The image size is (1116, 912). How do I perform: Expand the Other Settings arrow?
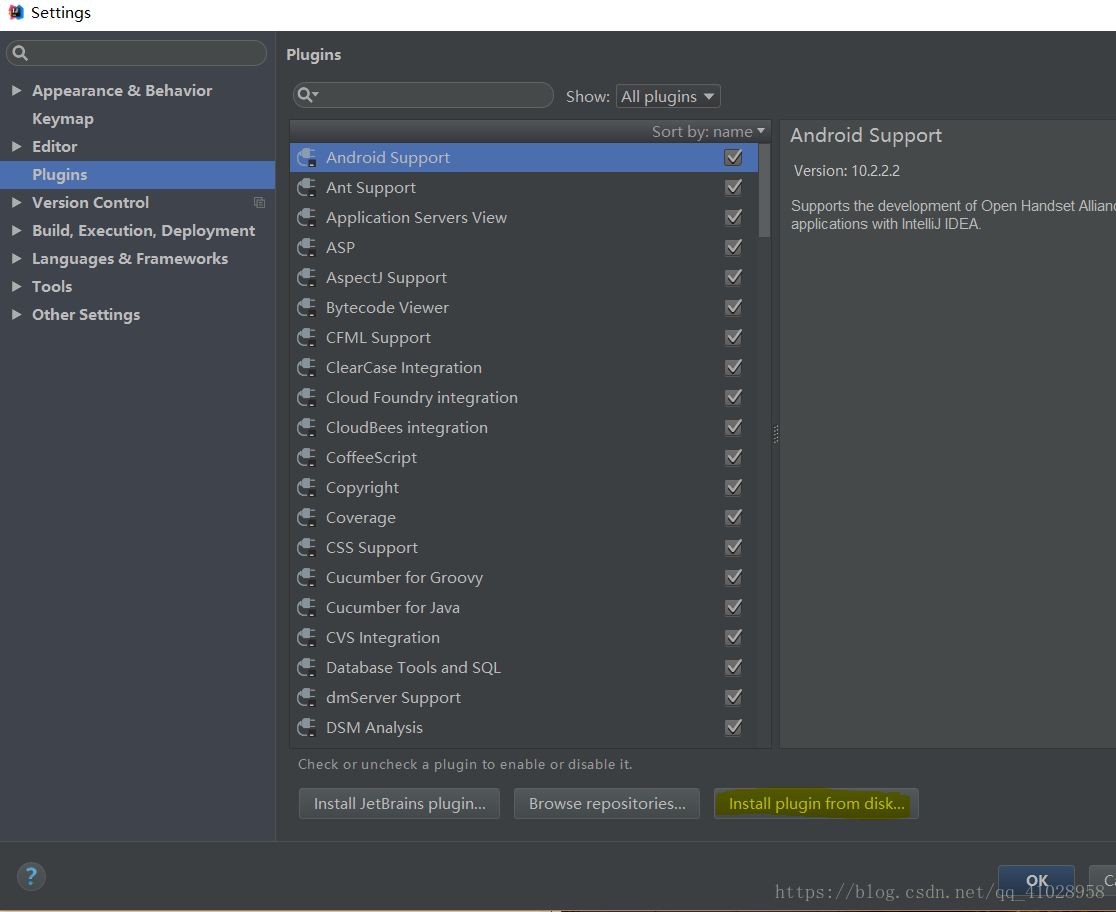pyautogui.click(x=16, y=315)
